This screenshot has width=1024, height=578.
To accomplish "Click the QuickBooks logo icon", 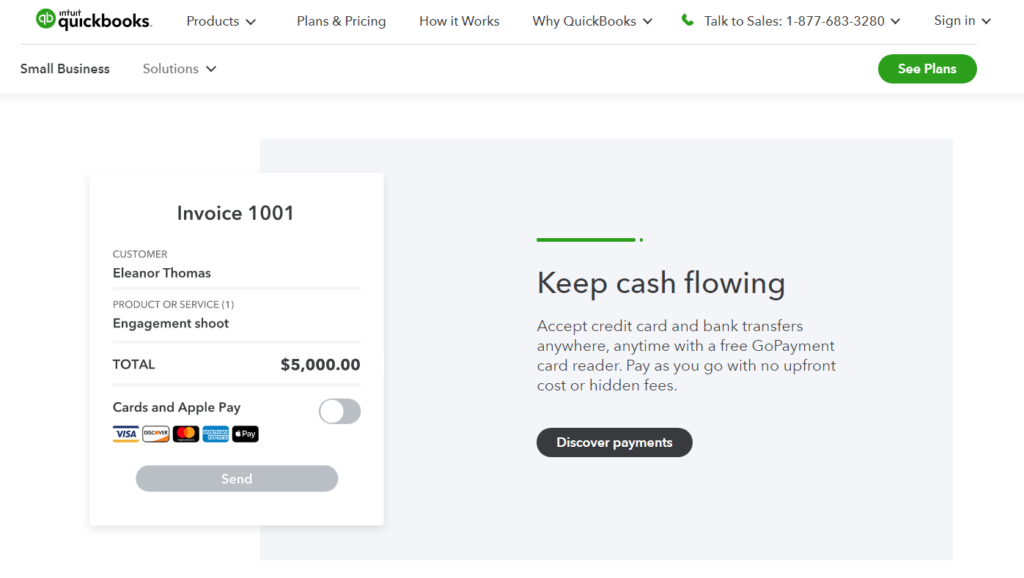I will pyautogui.click(x=46, y=19).
